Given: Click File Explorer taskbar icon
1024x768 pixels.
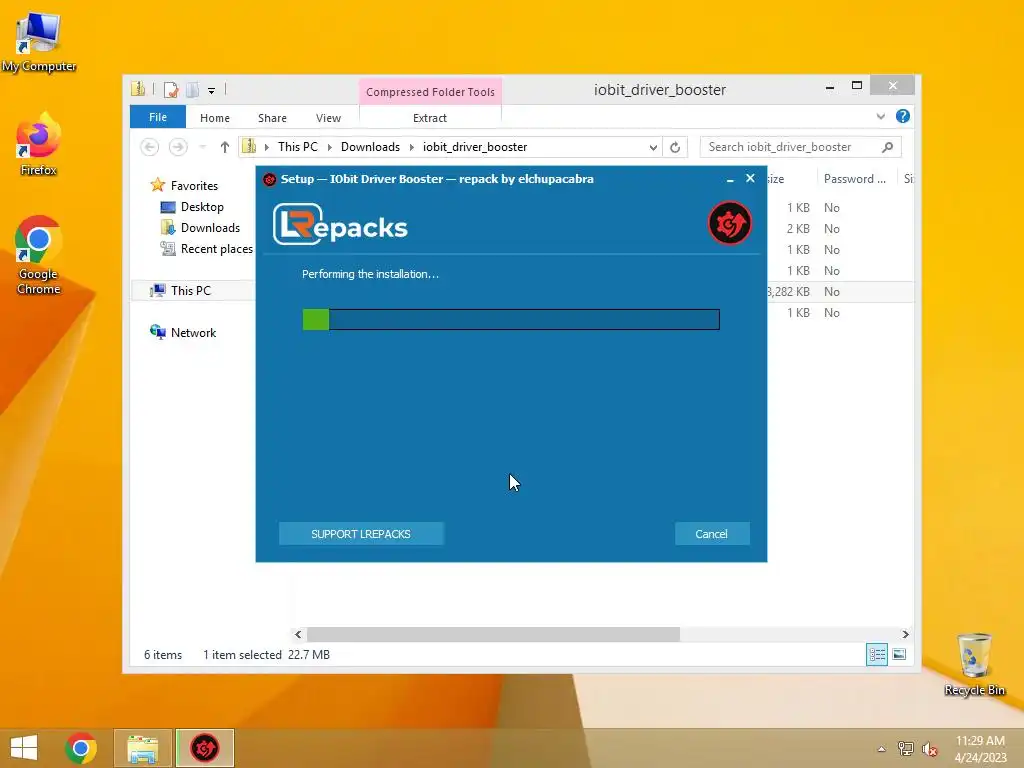Looking at the screenshot, I should pyautogui.click(x=143, y=748).
